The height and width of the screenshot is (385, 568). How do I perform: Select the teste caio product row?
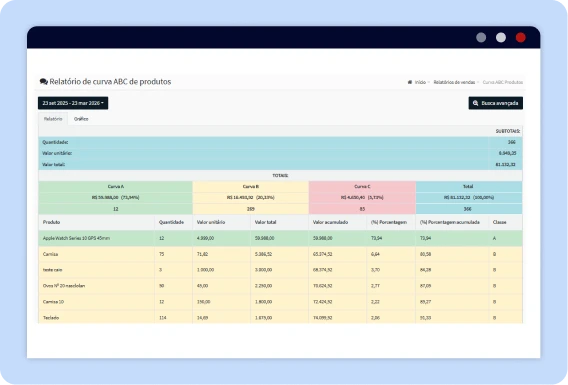(280, 270)
